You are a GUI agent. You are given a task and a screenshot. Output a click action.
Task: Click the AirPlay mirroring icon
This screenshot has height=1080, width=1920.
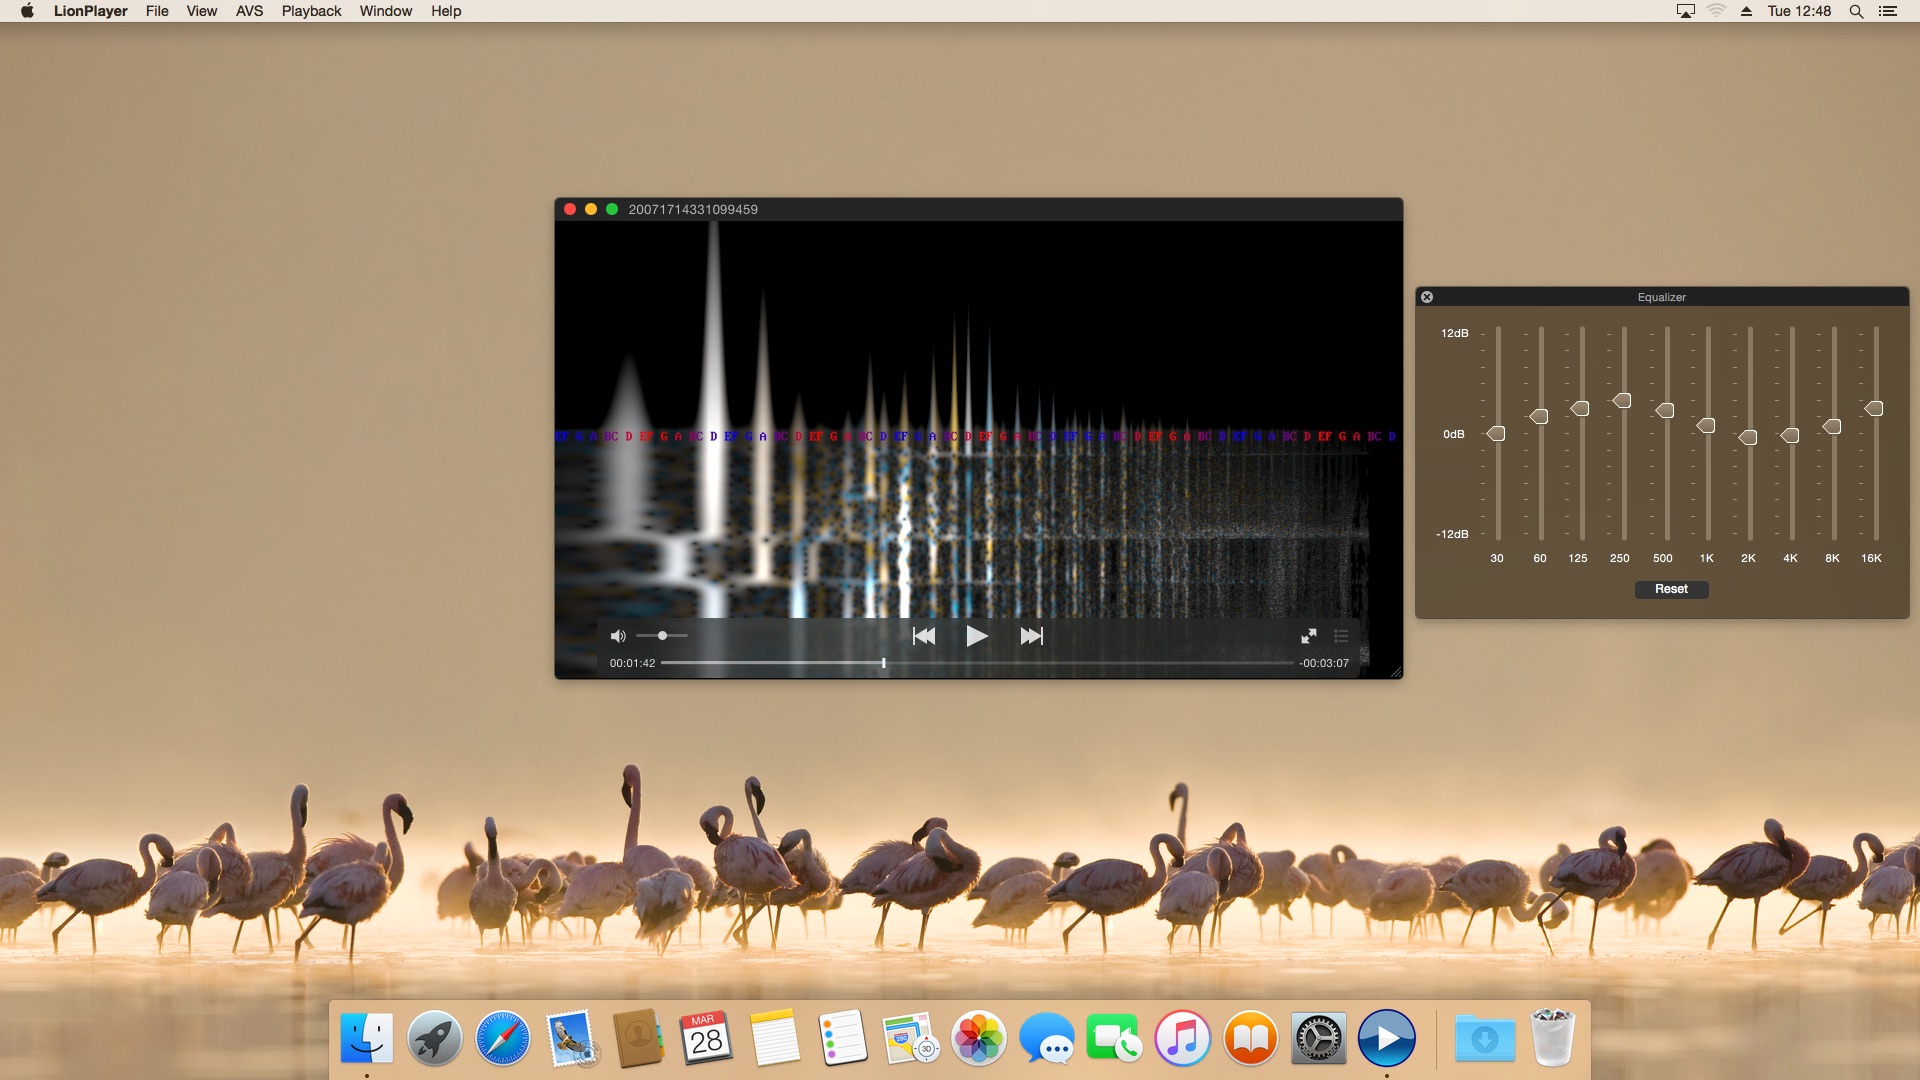point(1685,11)
